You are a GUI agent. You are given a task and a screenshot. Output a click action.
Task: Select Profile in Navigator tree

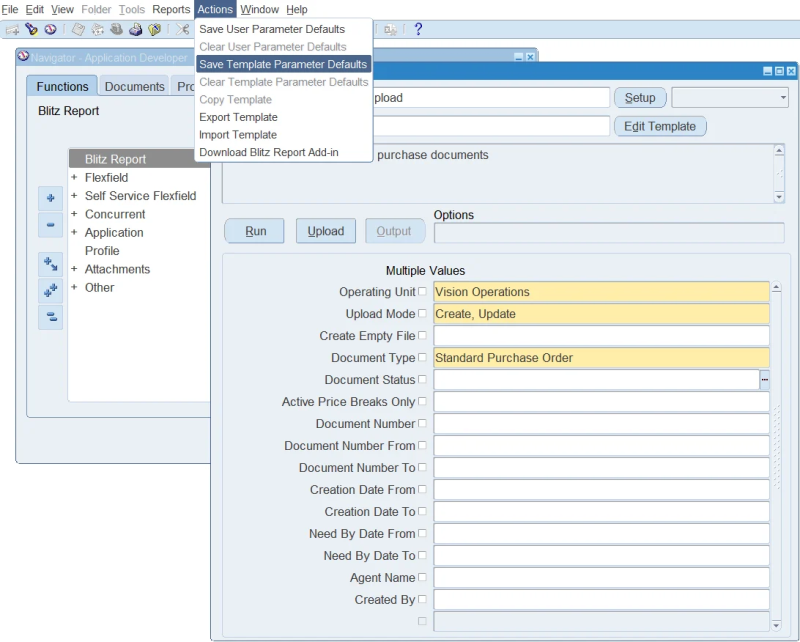[102, 251]
